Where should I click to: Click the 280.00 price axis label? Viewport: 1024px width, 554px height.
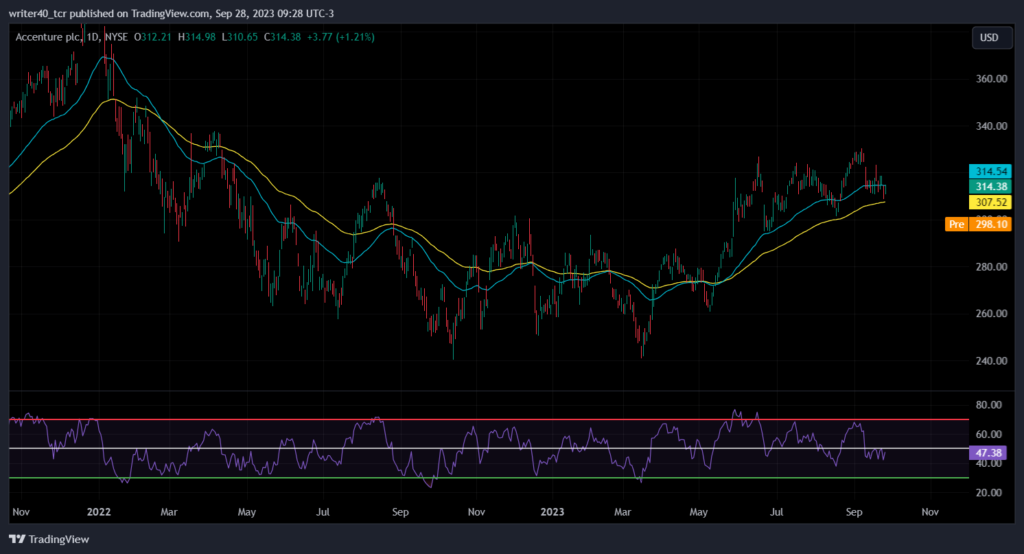[x=991, y=267]
